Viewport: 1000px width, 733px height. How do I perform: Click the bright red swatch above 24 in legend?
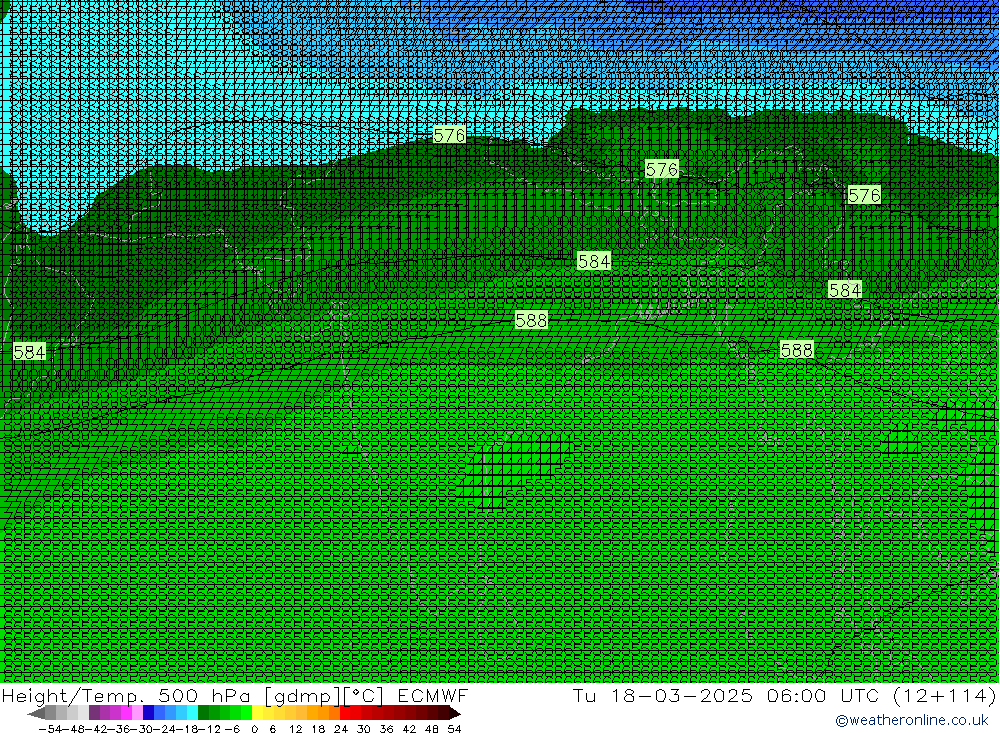(x=345, y=713)
